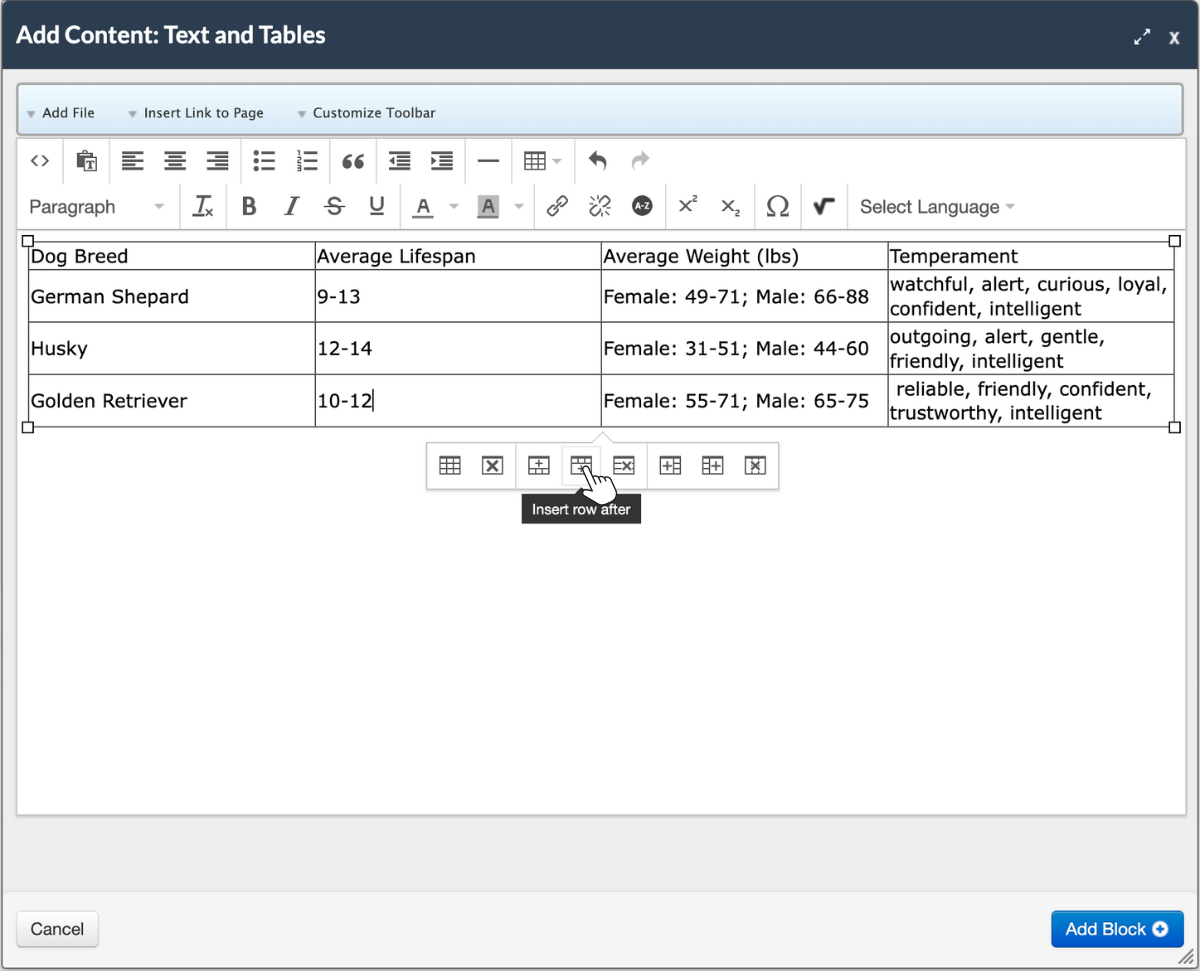
Task: Insert a bulleted list
Action: [x=264, y=161]
